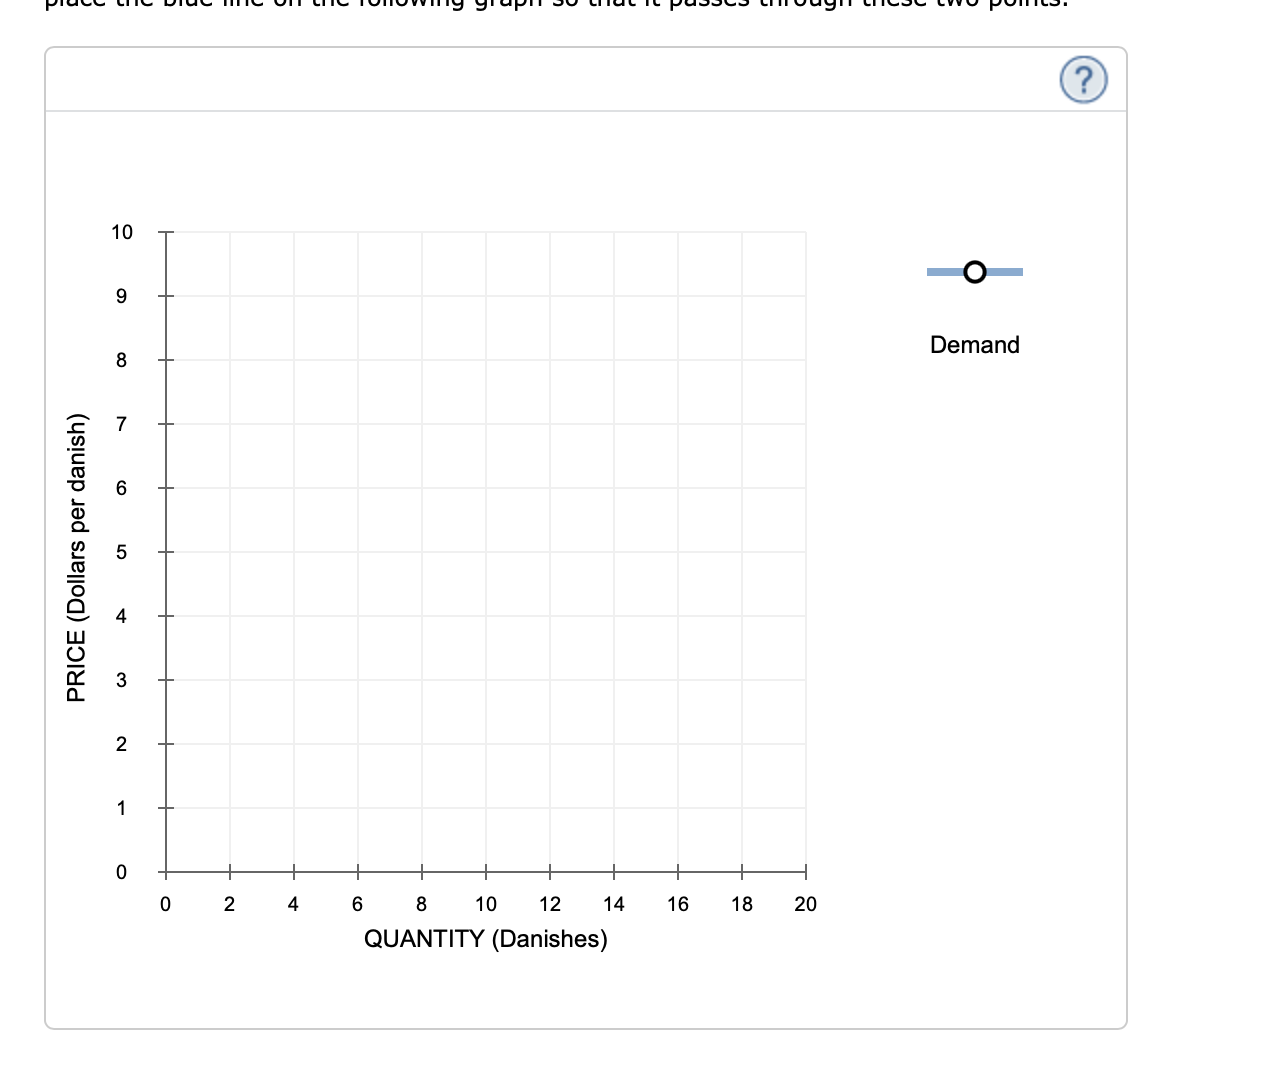Click the gridline at quantity 20
This screenshot has height=1078, width=1270.
[x=806, y=550]
